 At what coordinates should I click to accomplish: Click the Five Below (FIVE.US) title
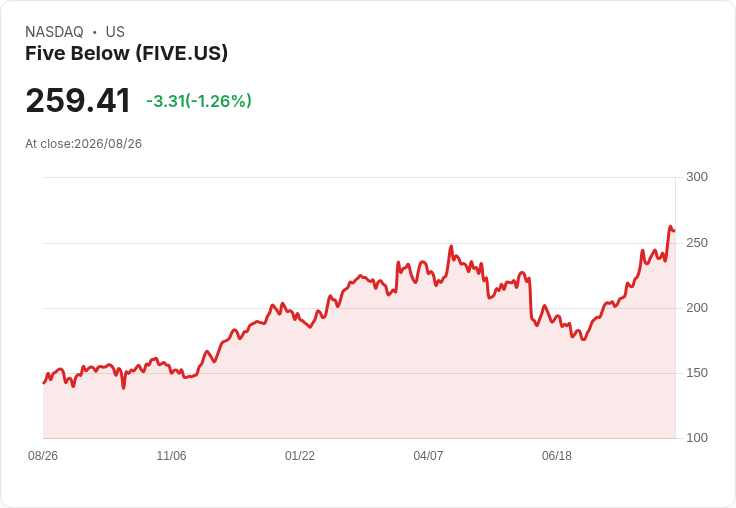coord(126,53)
